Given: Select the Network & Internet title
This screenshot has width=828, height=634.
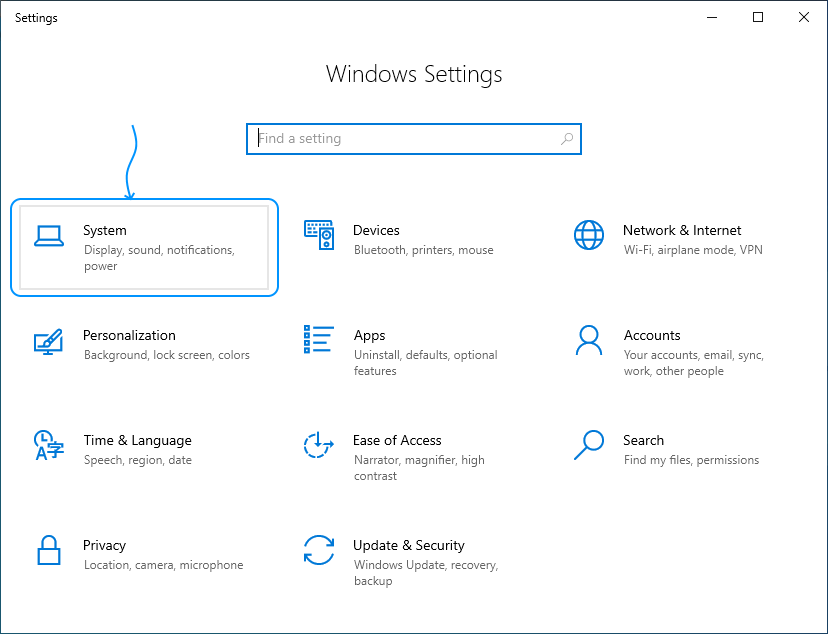Looking at the screenshot, I should tap(682, 231).
